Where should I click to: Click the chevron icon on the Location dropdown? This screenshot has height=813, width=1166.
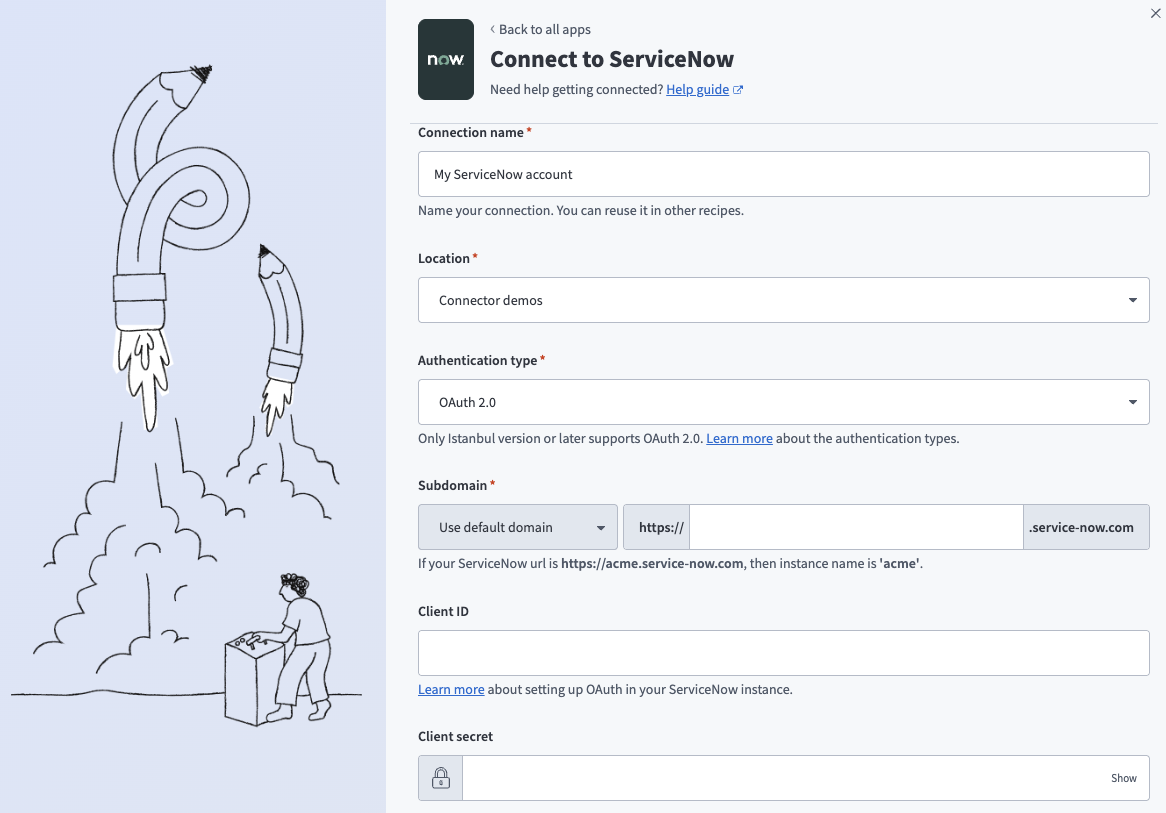point(1132,299)
